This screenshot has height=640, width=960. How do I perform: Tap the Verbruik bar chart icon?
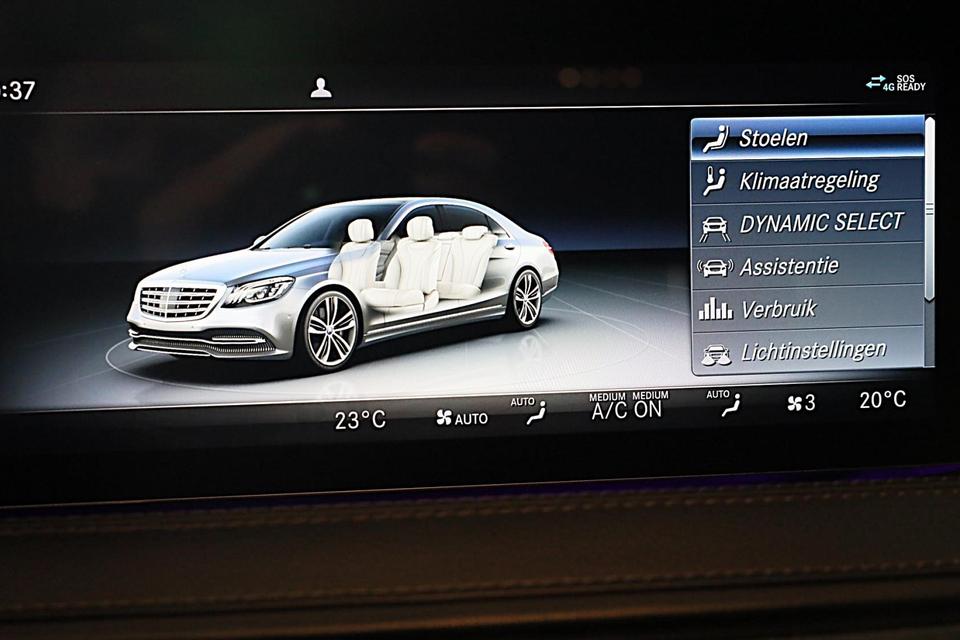715,309
